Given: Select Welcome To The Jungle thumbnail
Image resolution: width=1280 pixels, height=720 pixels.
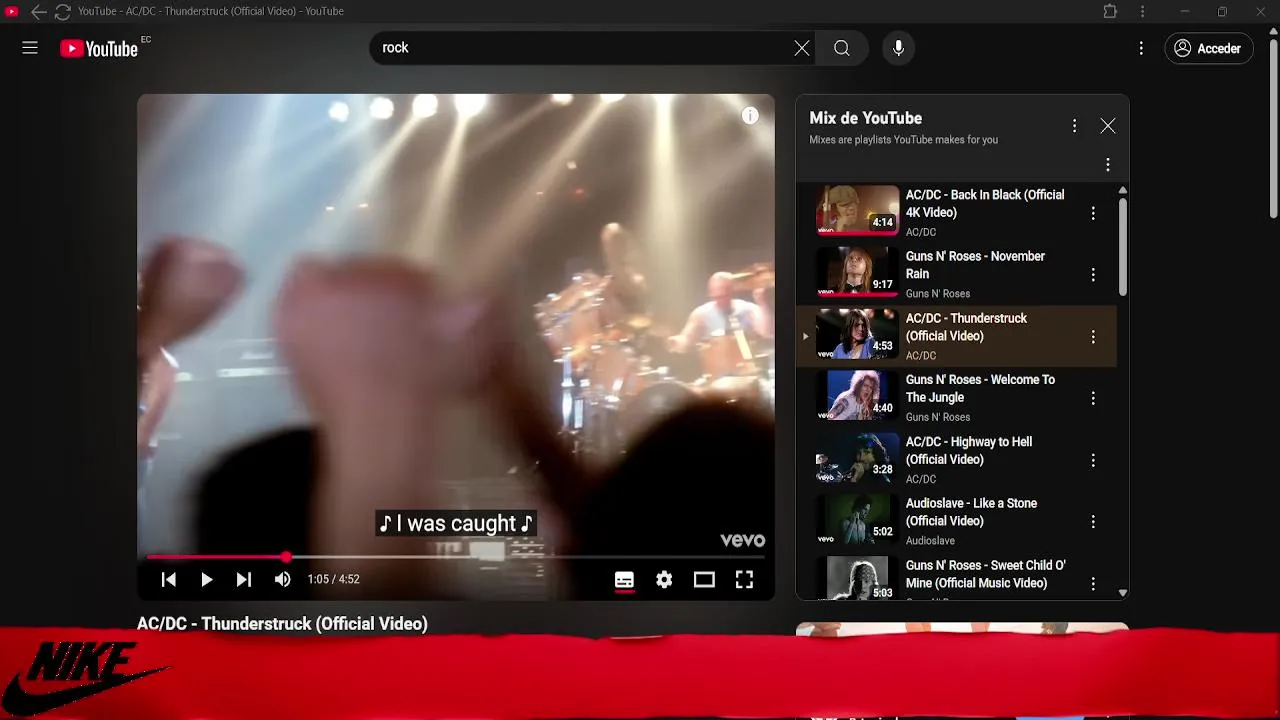Looking at the screenshot, I should (857, 395).
